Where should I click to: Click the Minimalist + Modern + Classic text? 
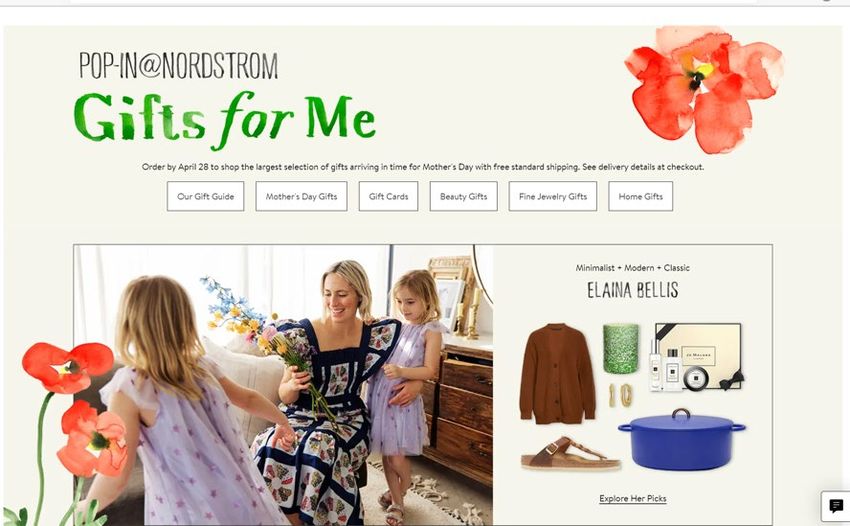click(633, 267)
